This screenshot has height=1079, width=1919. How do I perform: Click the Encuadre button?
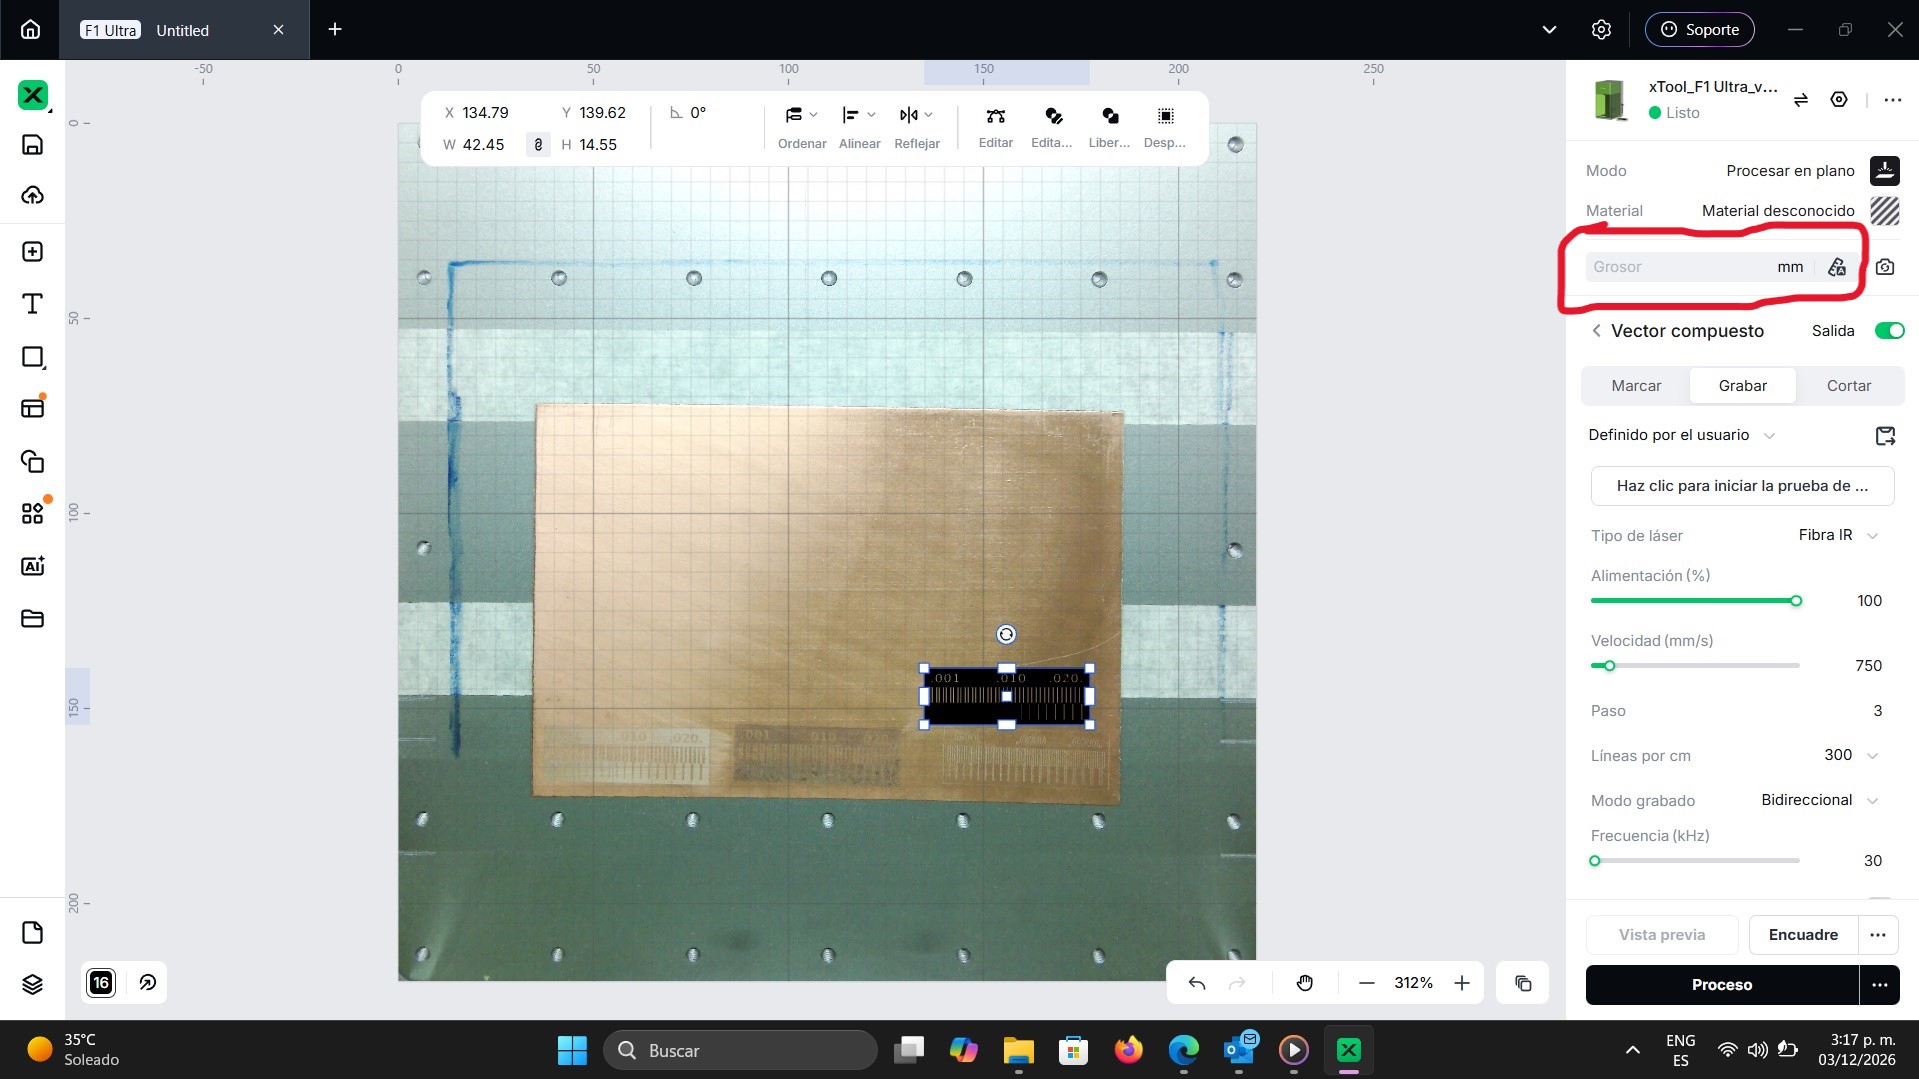[1803, 935]
